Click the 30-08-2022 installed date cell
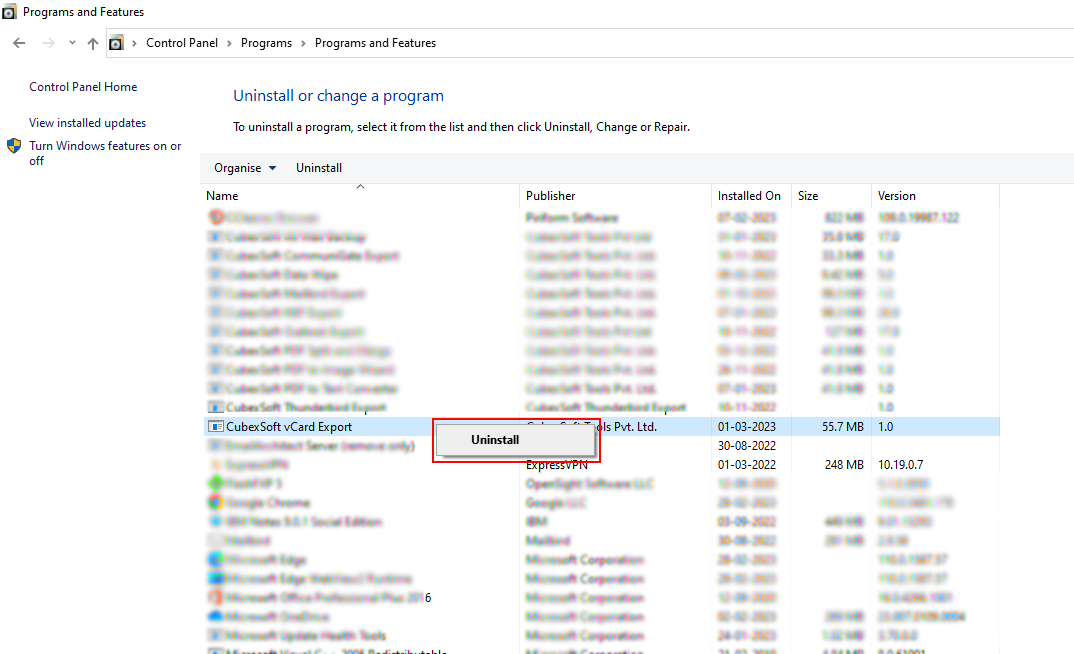 coord(747,446)
